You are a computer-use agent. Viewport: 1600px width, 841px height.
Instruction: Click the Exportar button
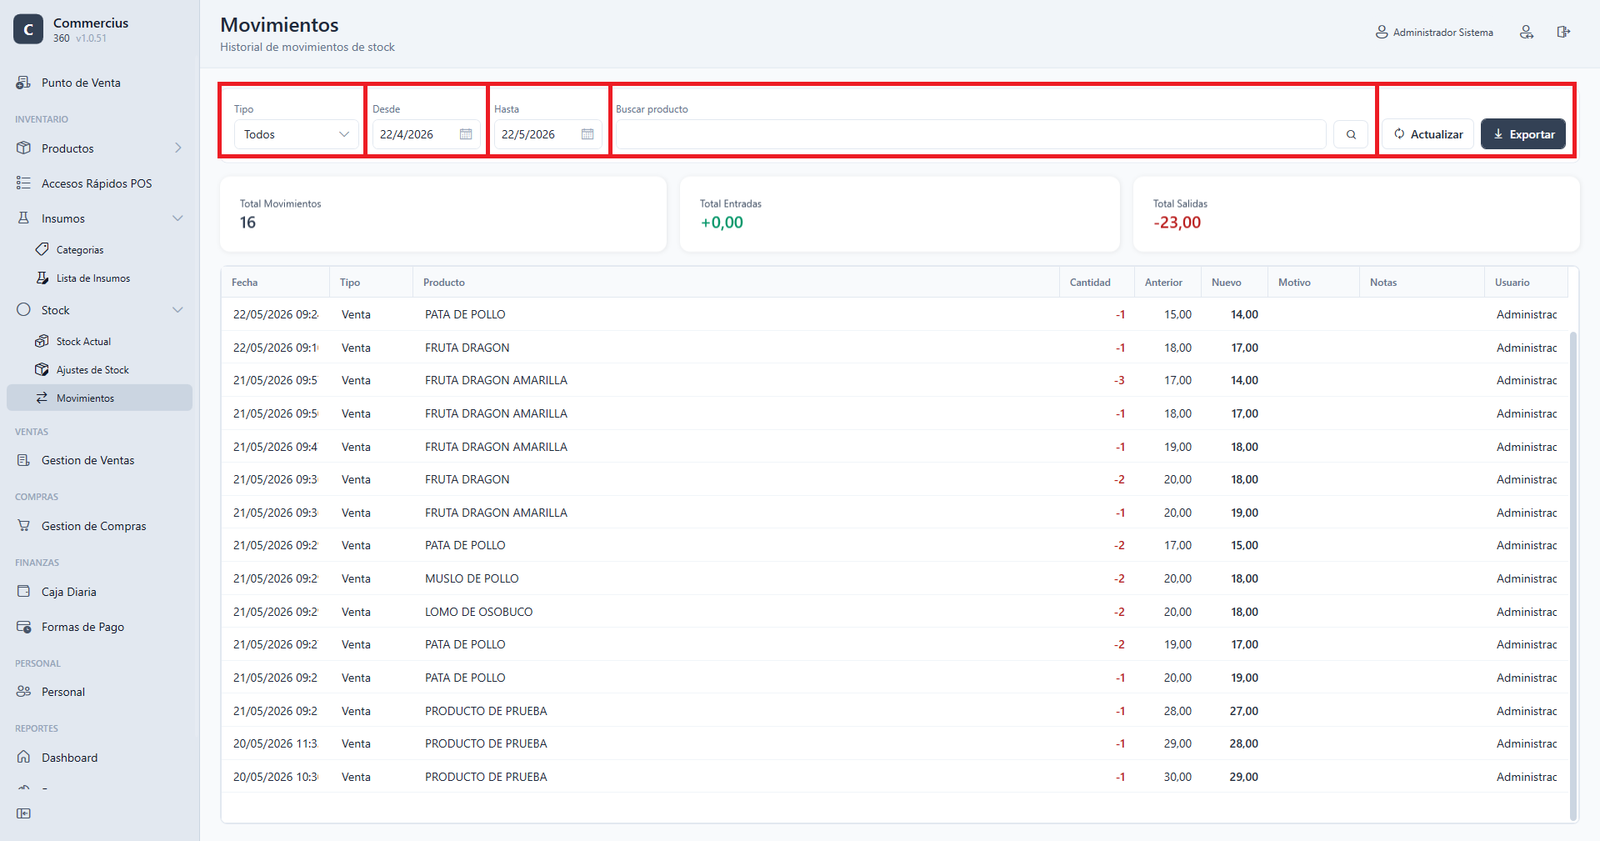1523,134
